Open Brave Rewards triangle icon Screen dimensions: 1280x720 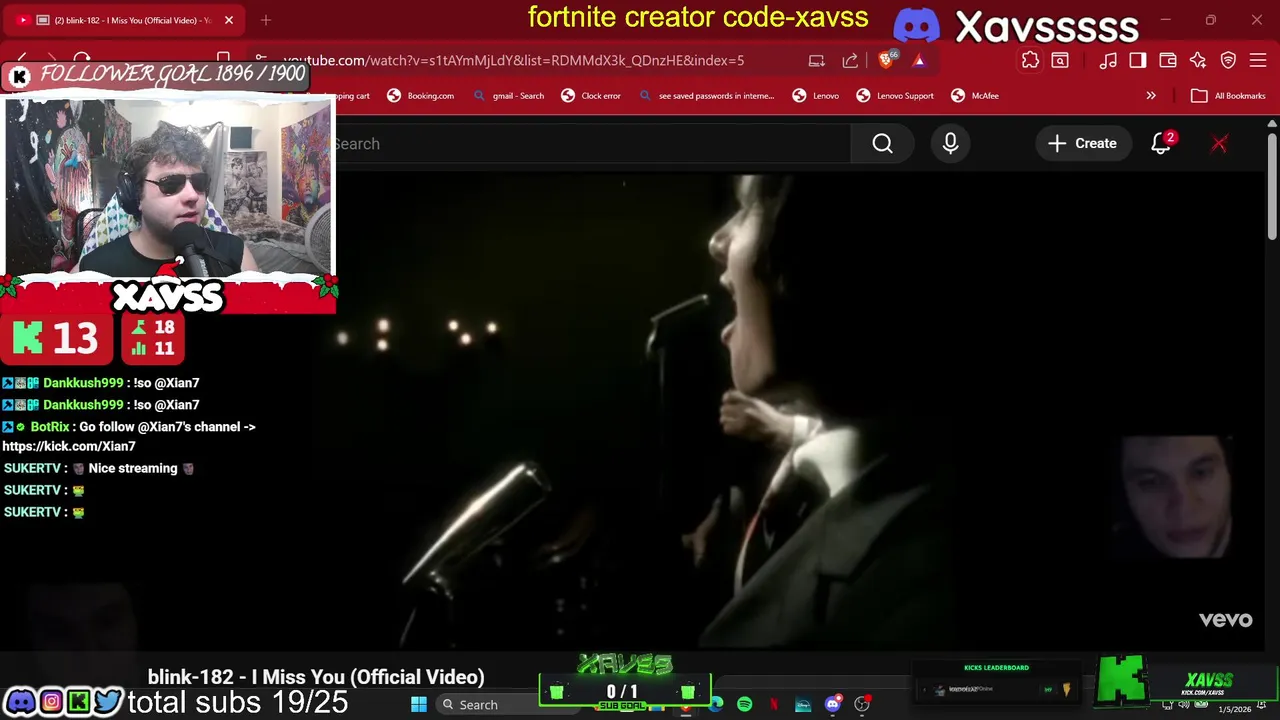(x=918, y=60)
